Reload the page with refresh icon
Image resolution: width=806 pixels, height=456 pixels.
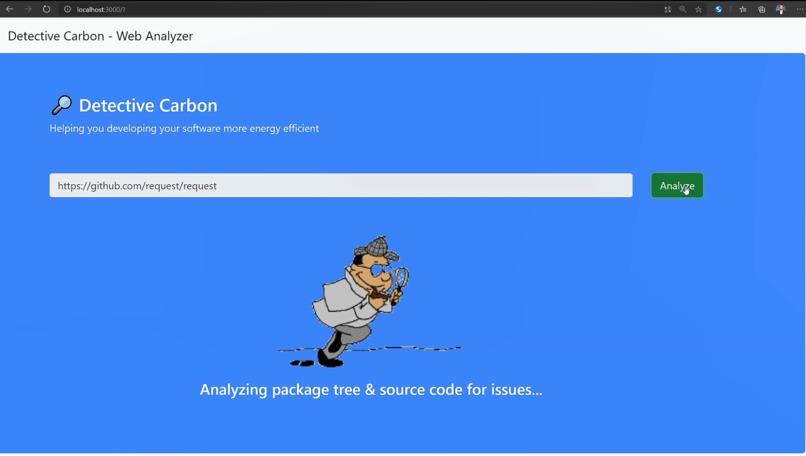[46, 9]
